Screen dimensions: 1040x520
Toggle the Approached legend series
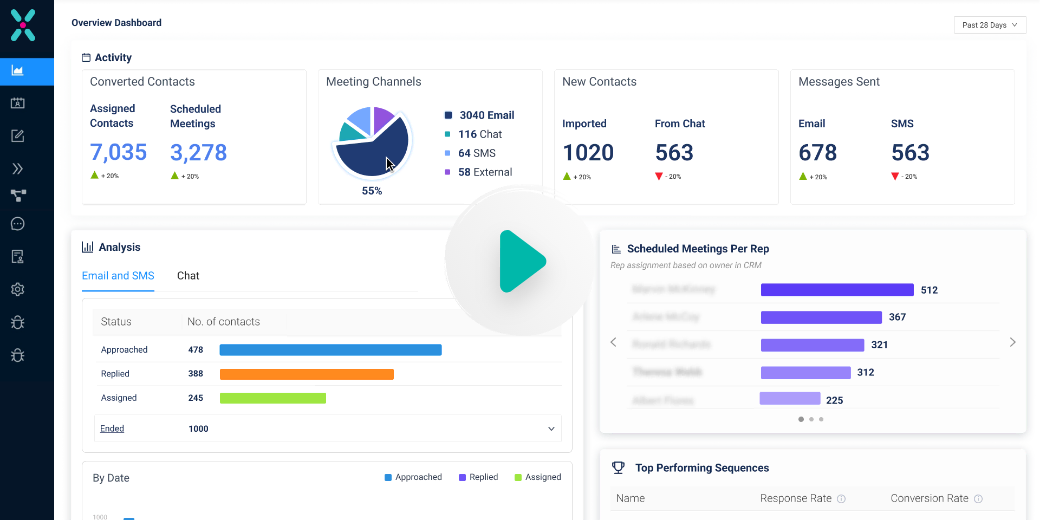point(413,477)
